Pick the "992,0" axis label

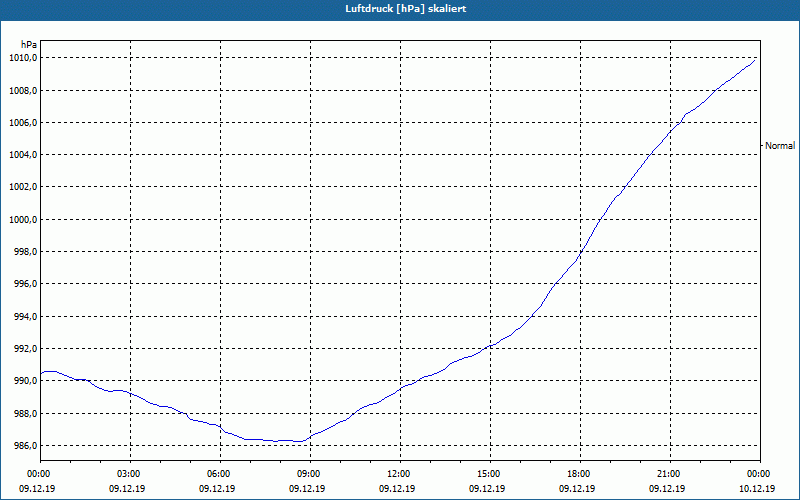26,348
